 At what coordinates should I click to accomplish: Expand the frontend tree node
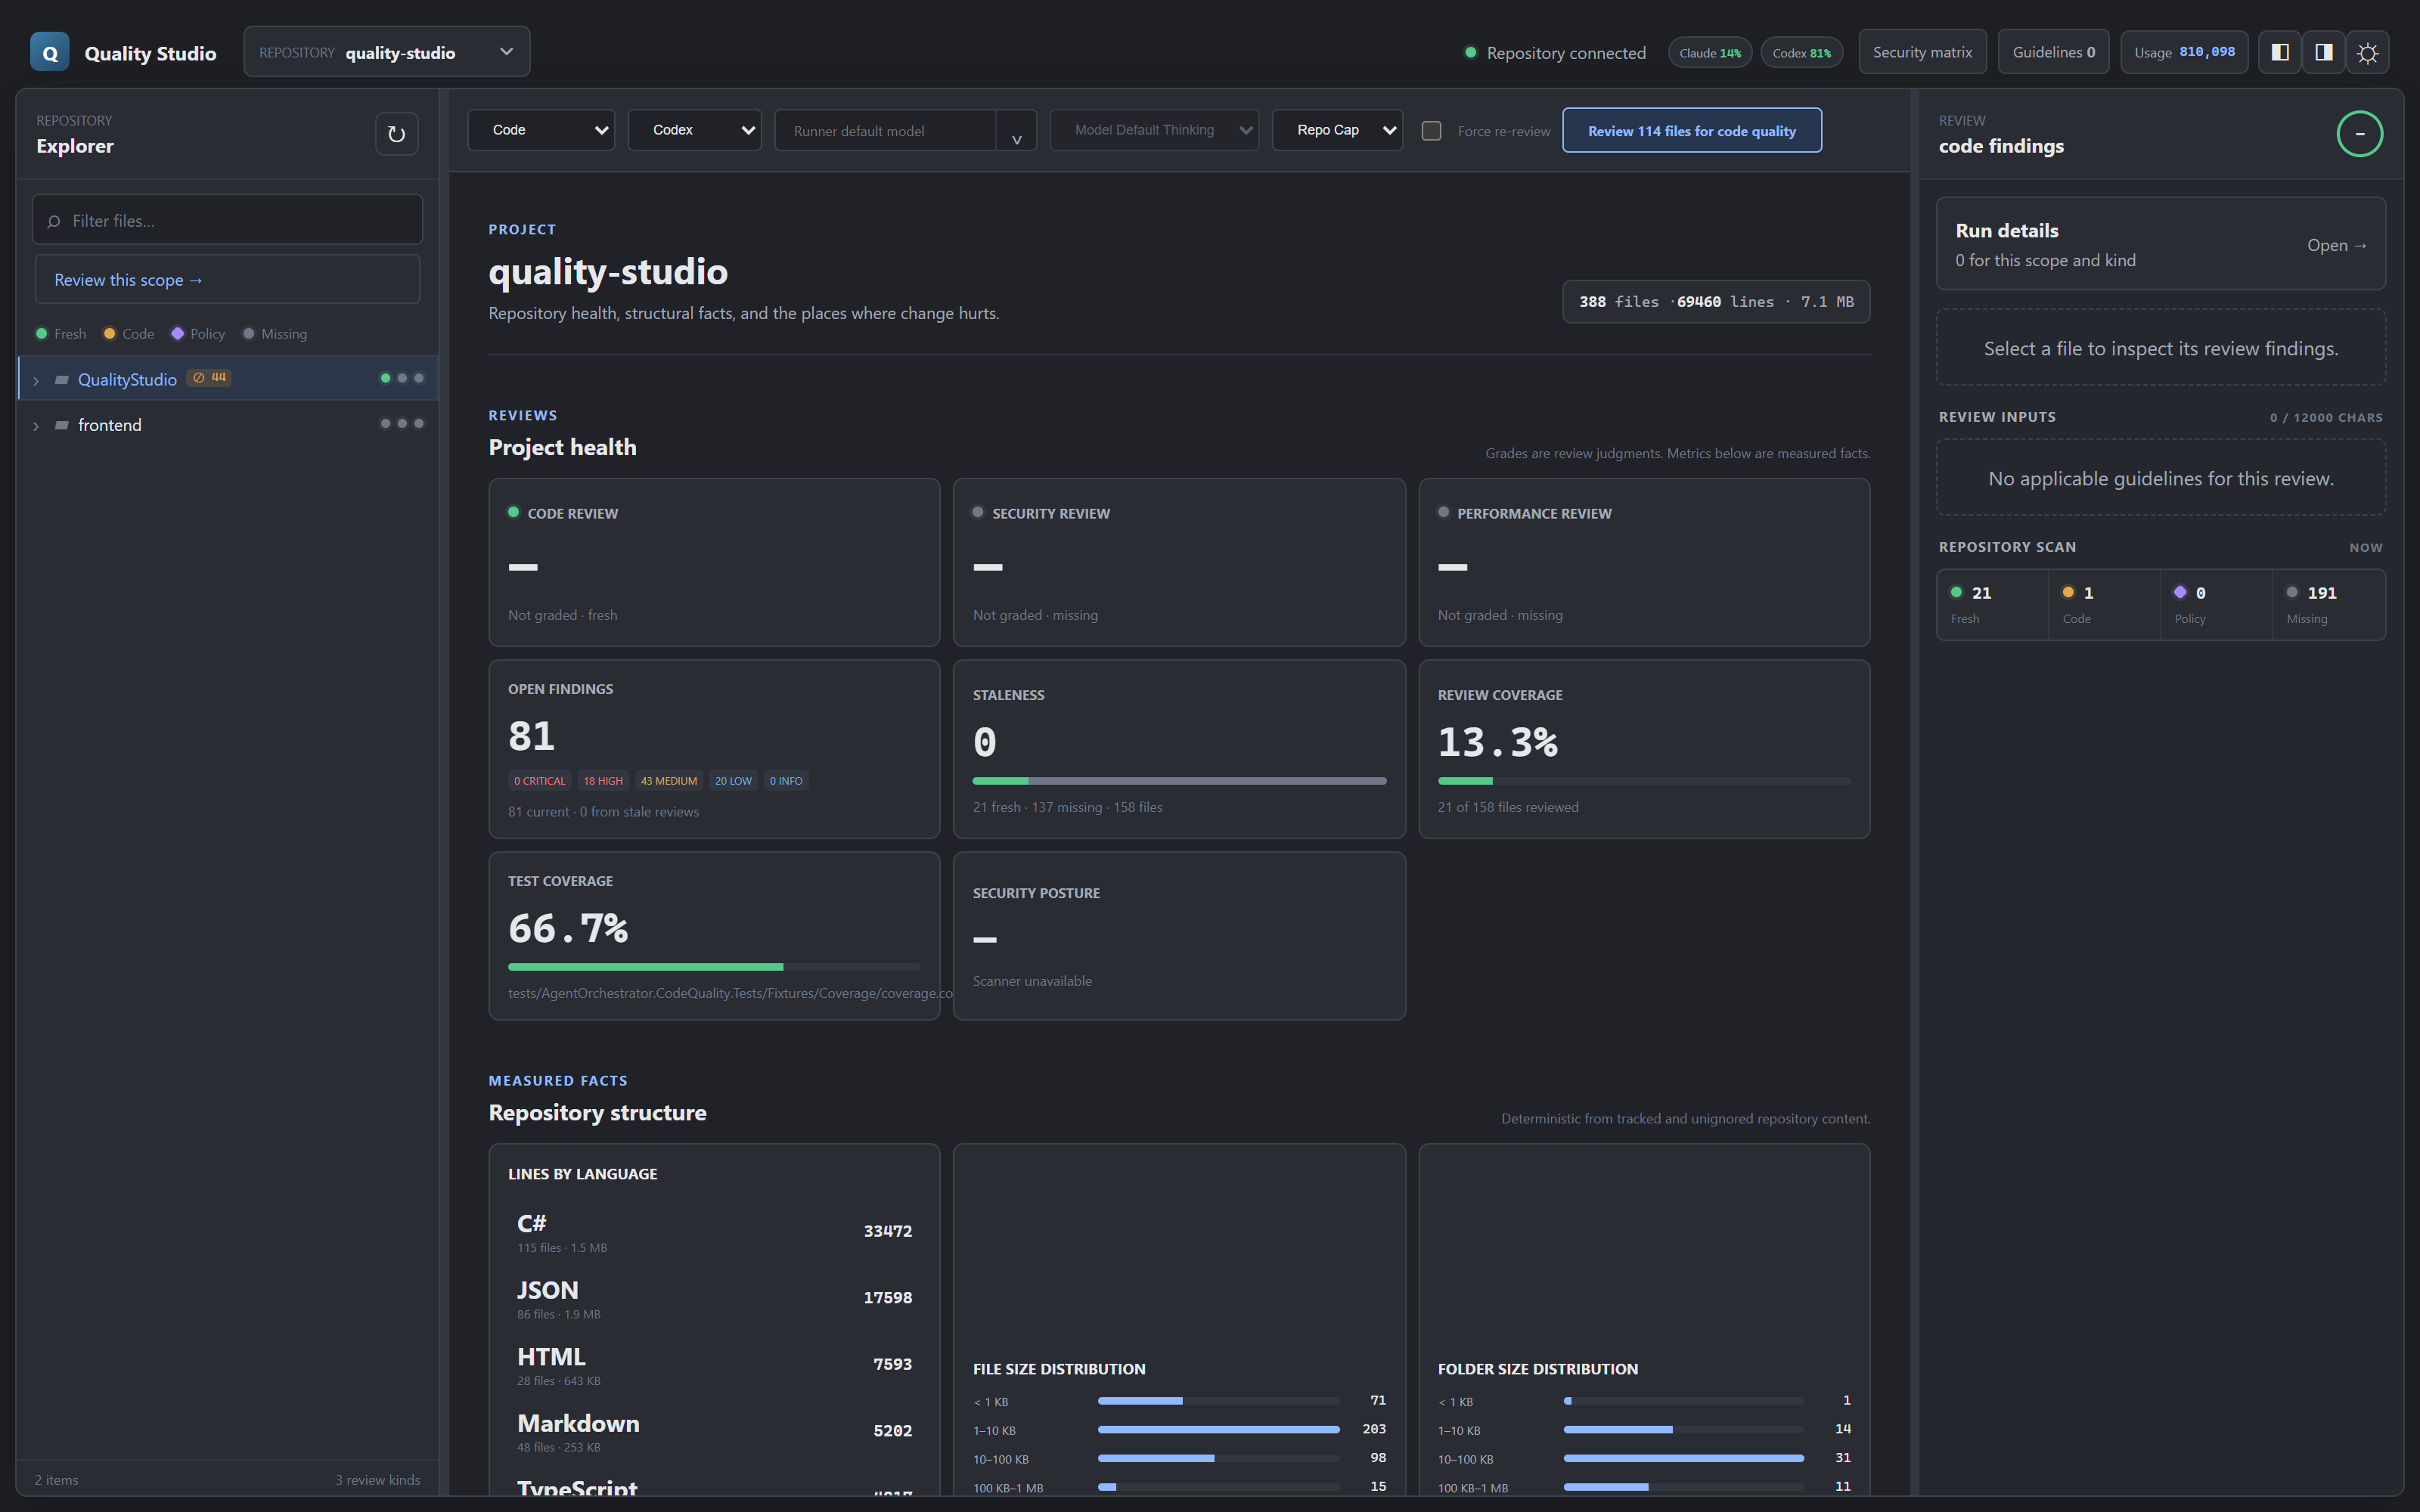(36, 426)
